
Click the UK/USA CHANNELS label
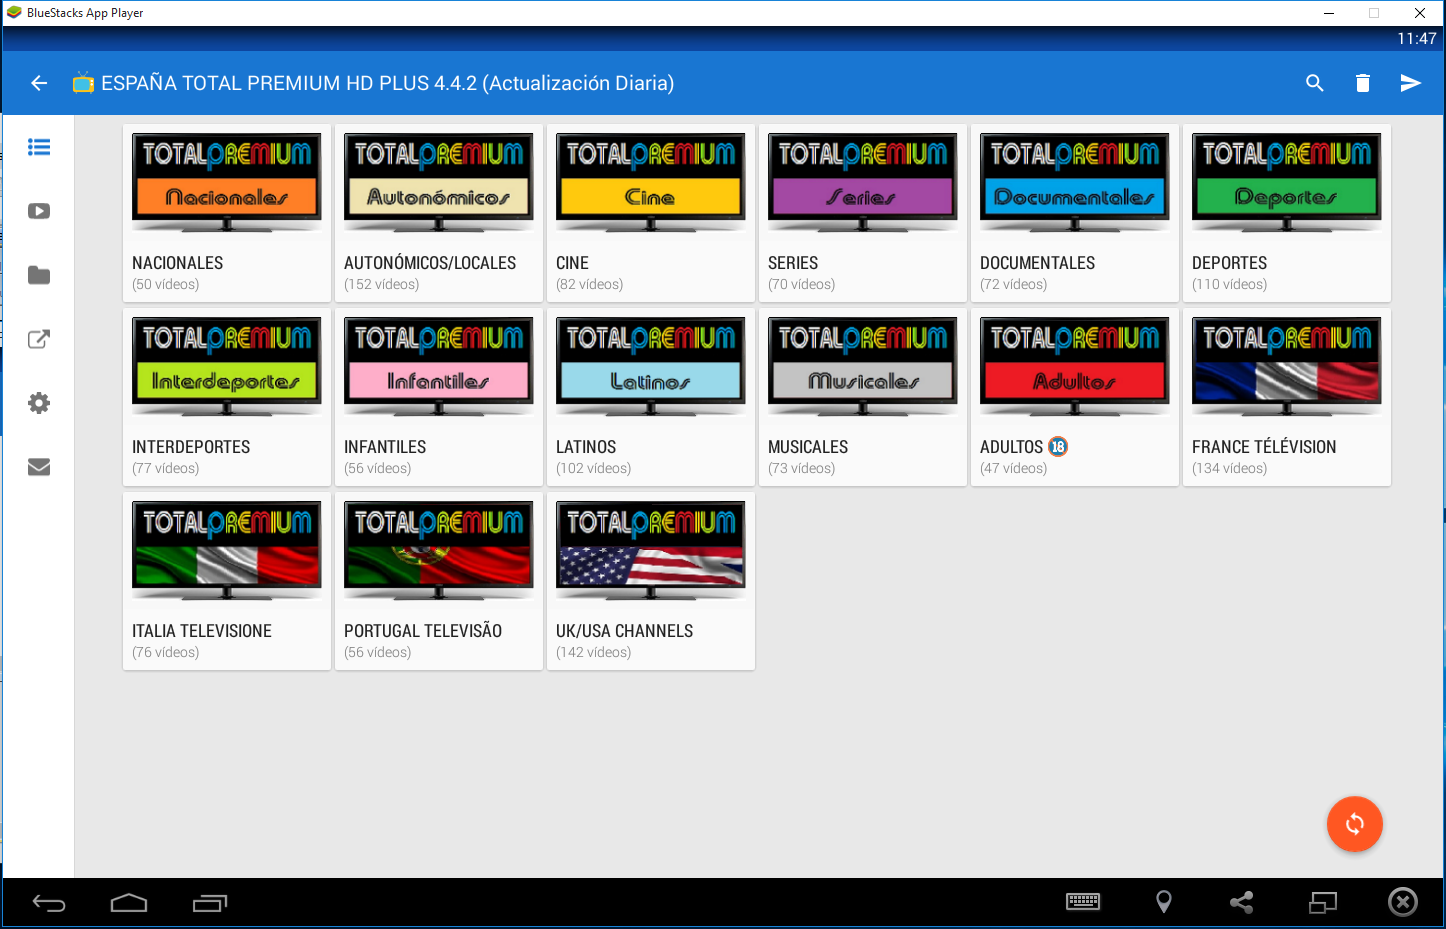pos(625,631)
